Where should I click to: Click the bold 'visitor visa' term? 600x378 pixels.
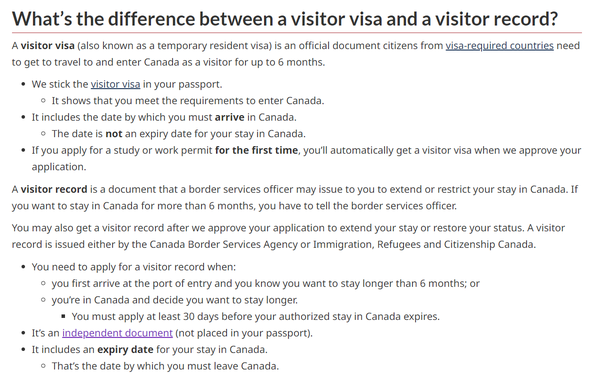tap(47, 46)
